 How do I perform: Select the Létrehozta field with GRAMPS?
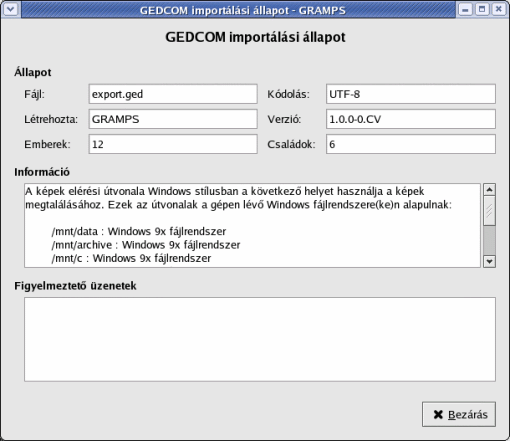click(x=173, y=119)
